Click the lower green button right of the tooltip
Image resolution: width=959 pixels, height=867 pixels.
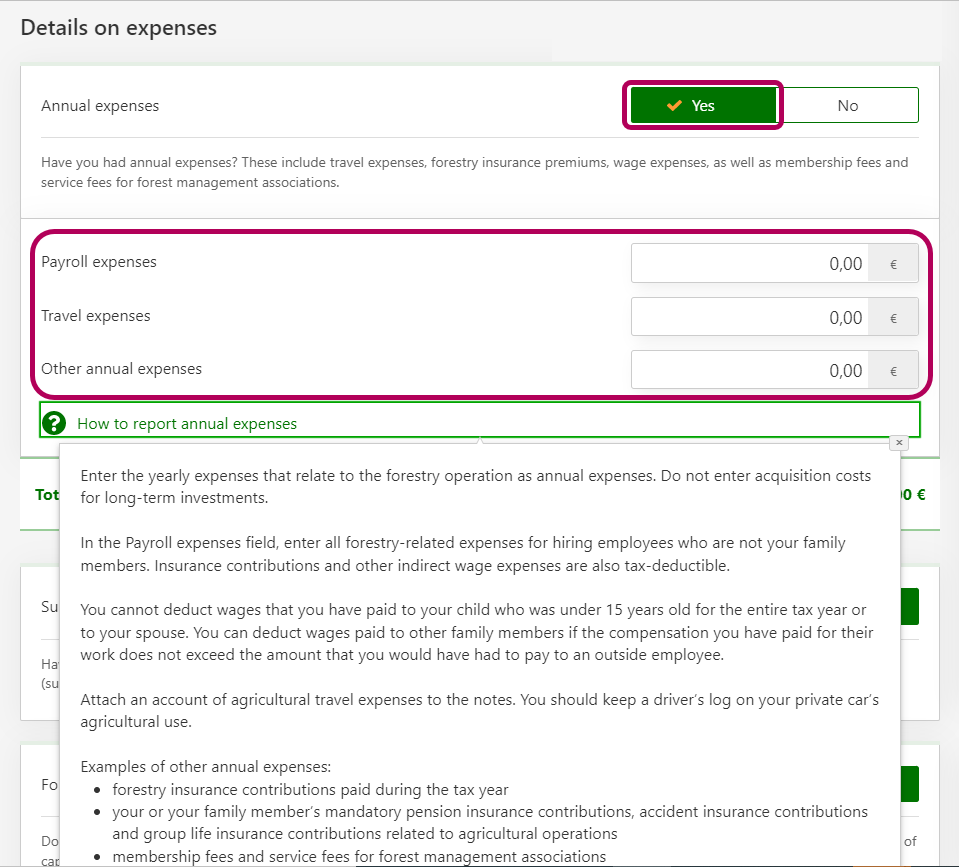(909, 784)
